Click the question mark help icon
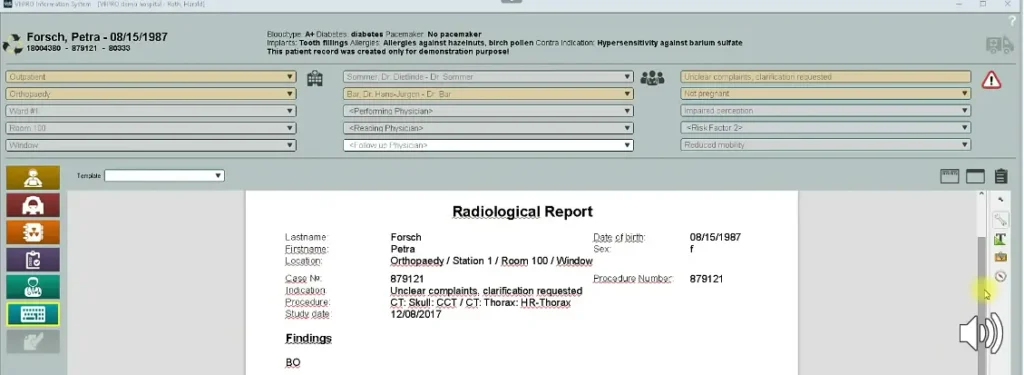 pyautogui.click(x=1013, y=22)
